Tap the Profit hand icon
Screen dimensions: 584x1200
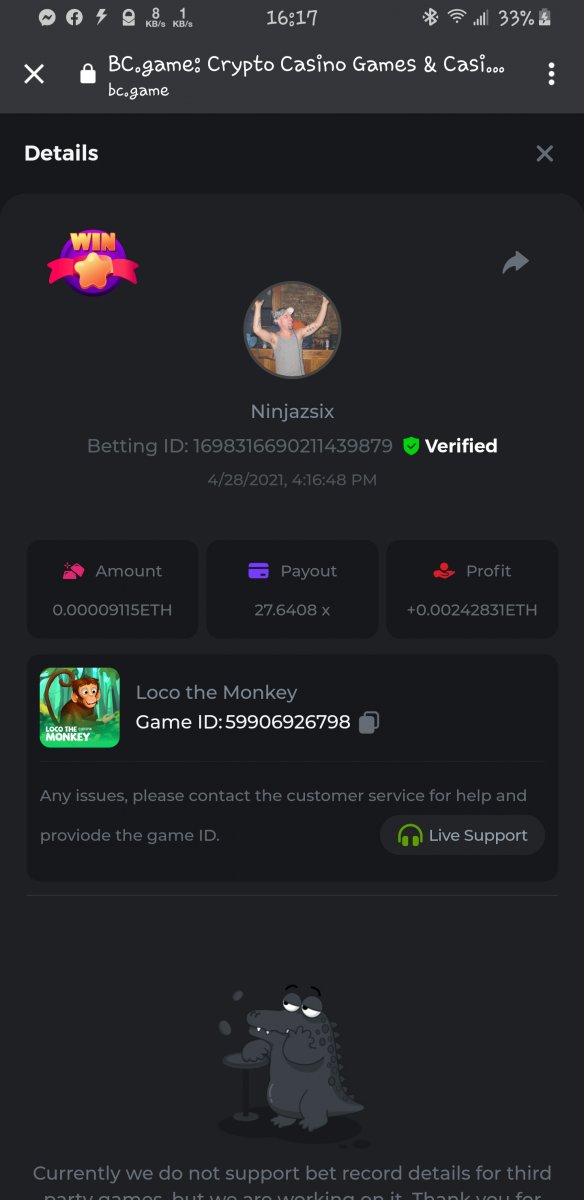(444, 571)
